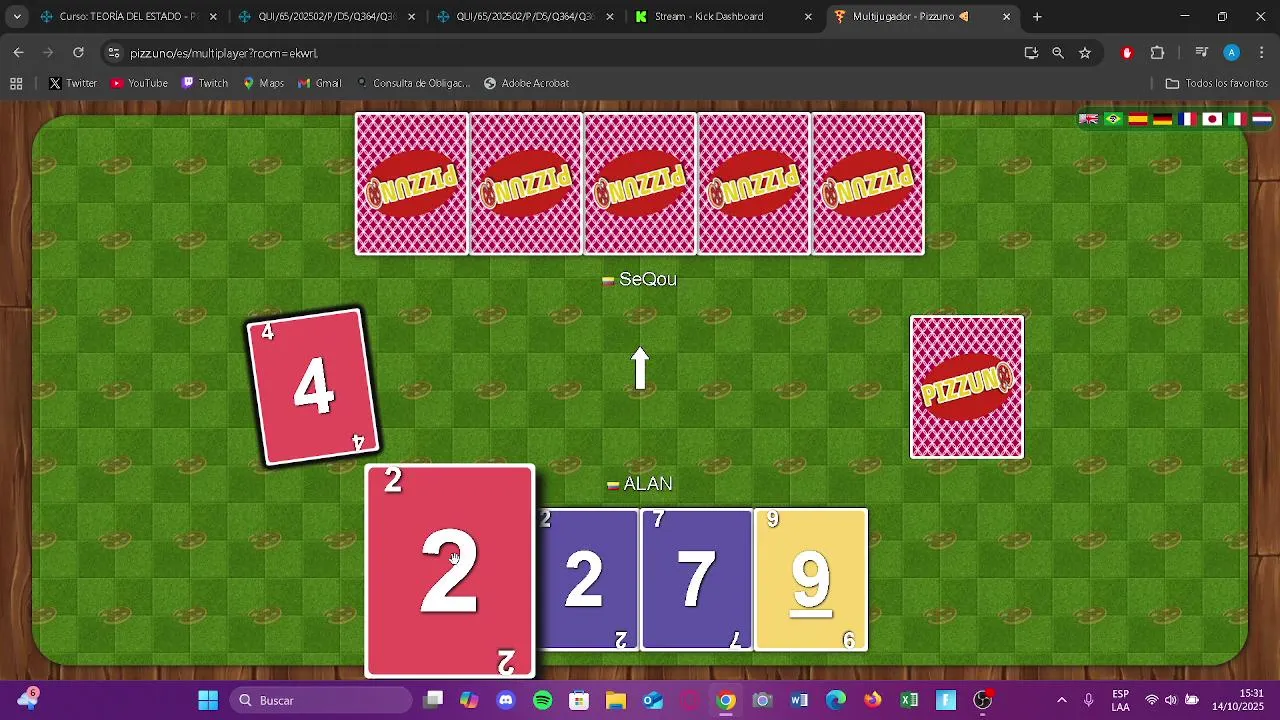Screen dimensions: 1280x720
Task: Open the YouTube bookmark
Action: (139, 83)
